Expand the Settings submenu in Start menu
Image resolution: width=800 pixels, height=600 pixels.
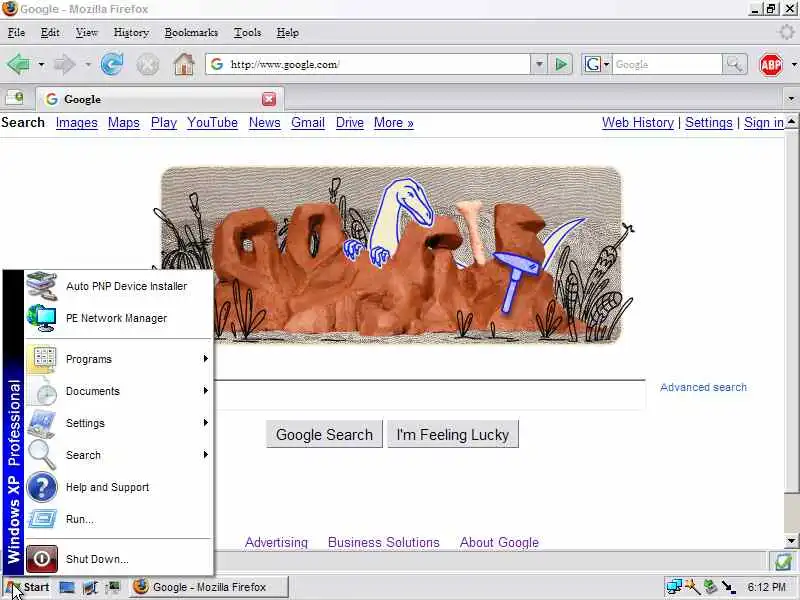(119, 422)
